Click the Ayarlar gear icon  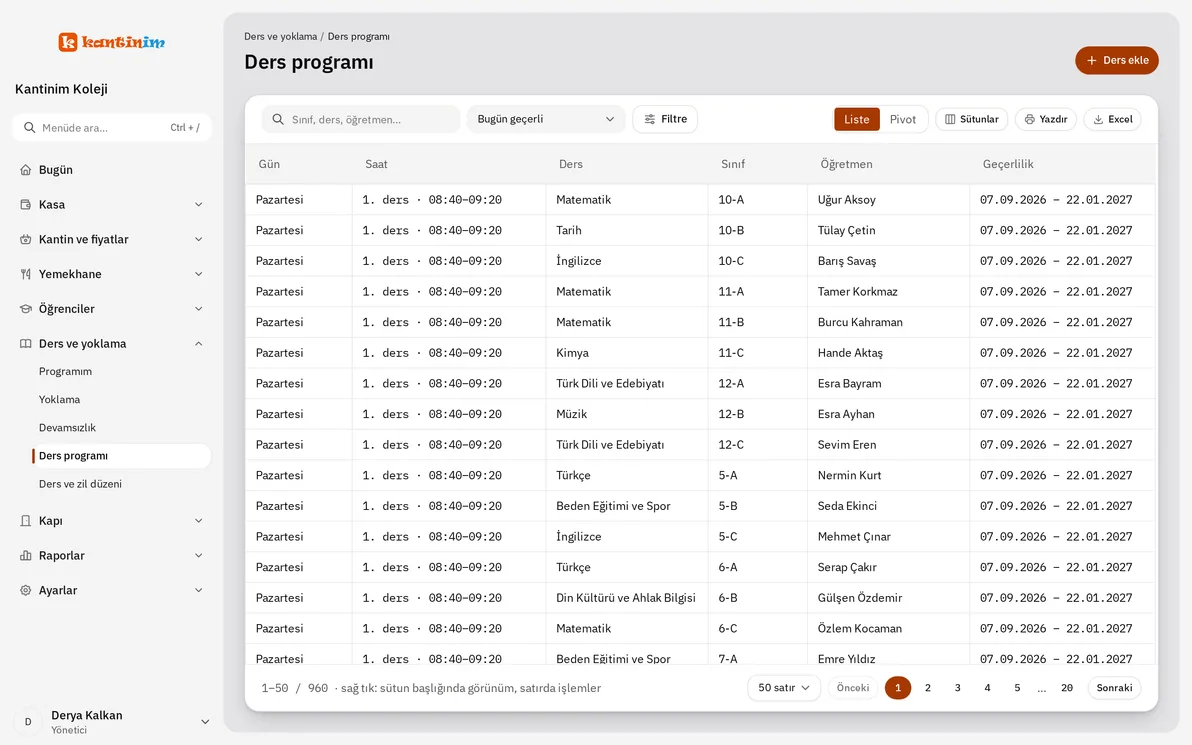pyautogui.click(x=26, y=591)
